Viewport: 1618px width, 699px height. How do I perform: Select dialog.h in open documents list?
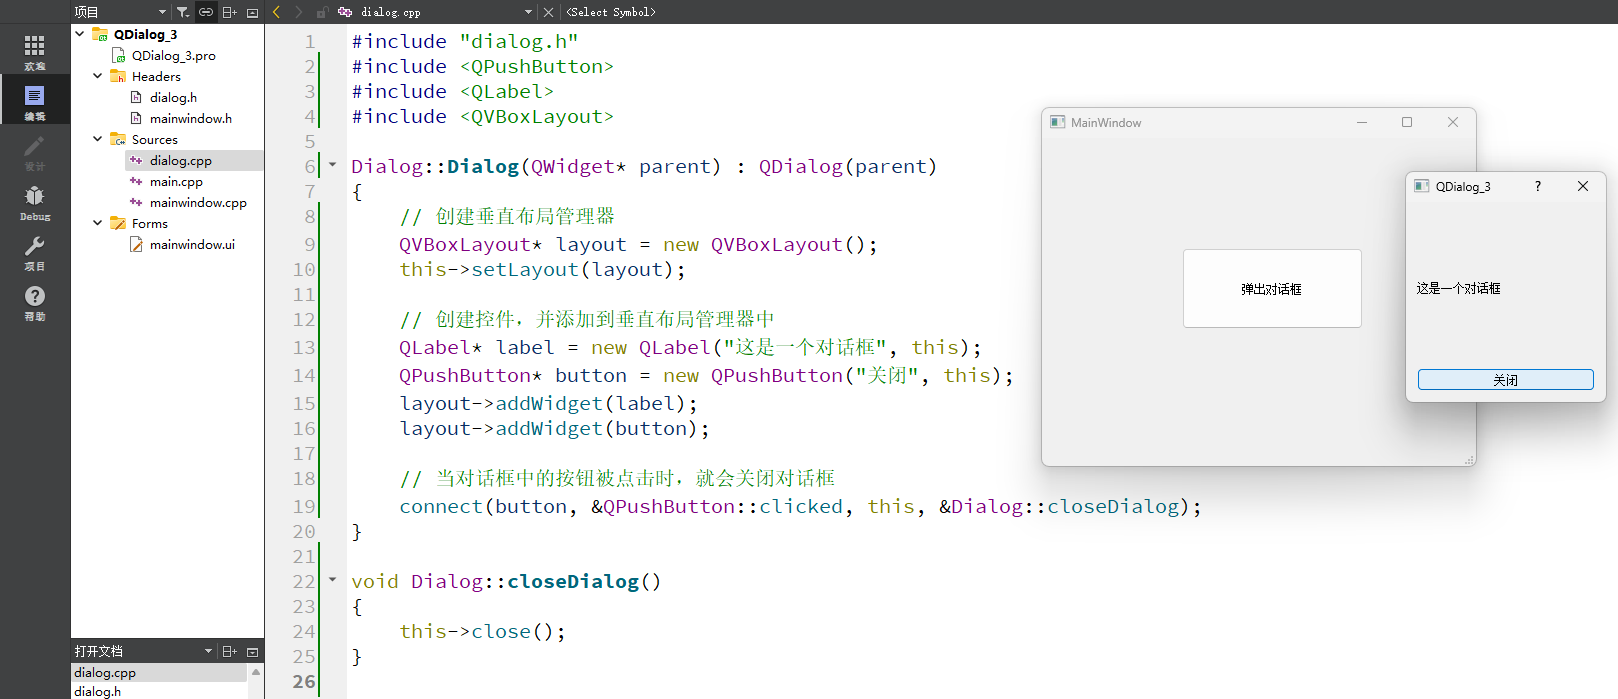point(159,691)
